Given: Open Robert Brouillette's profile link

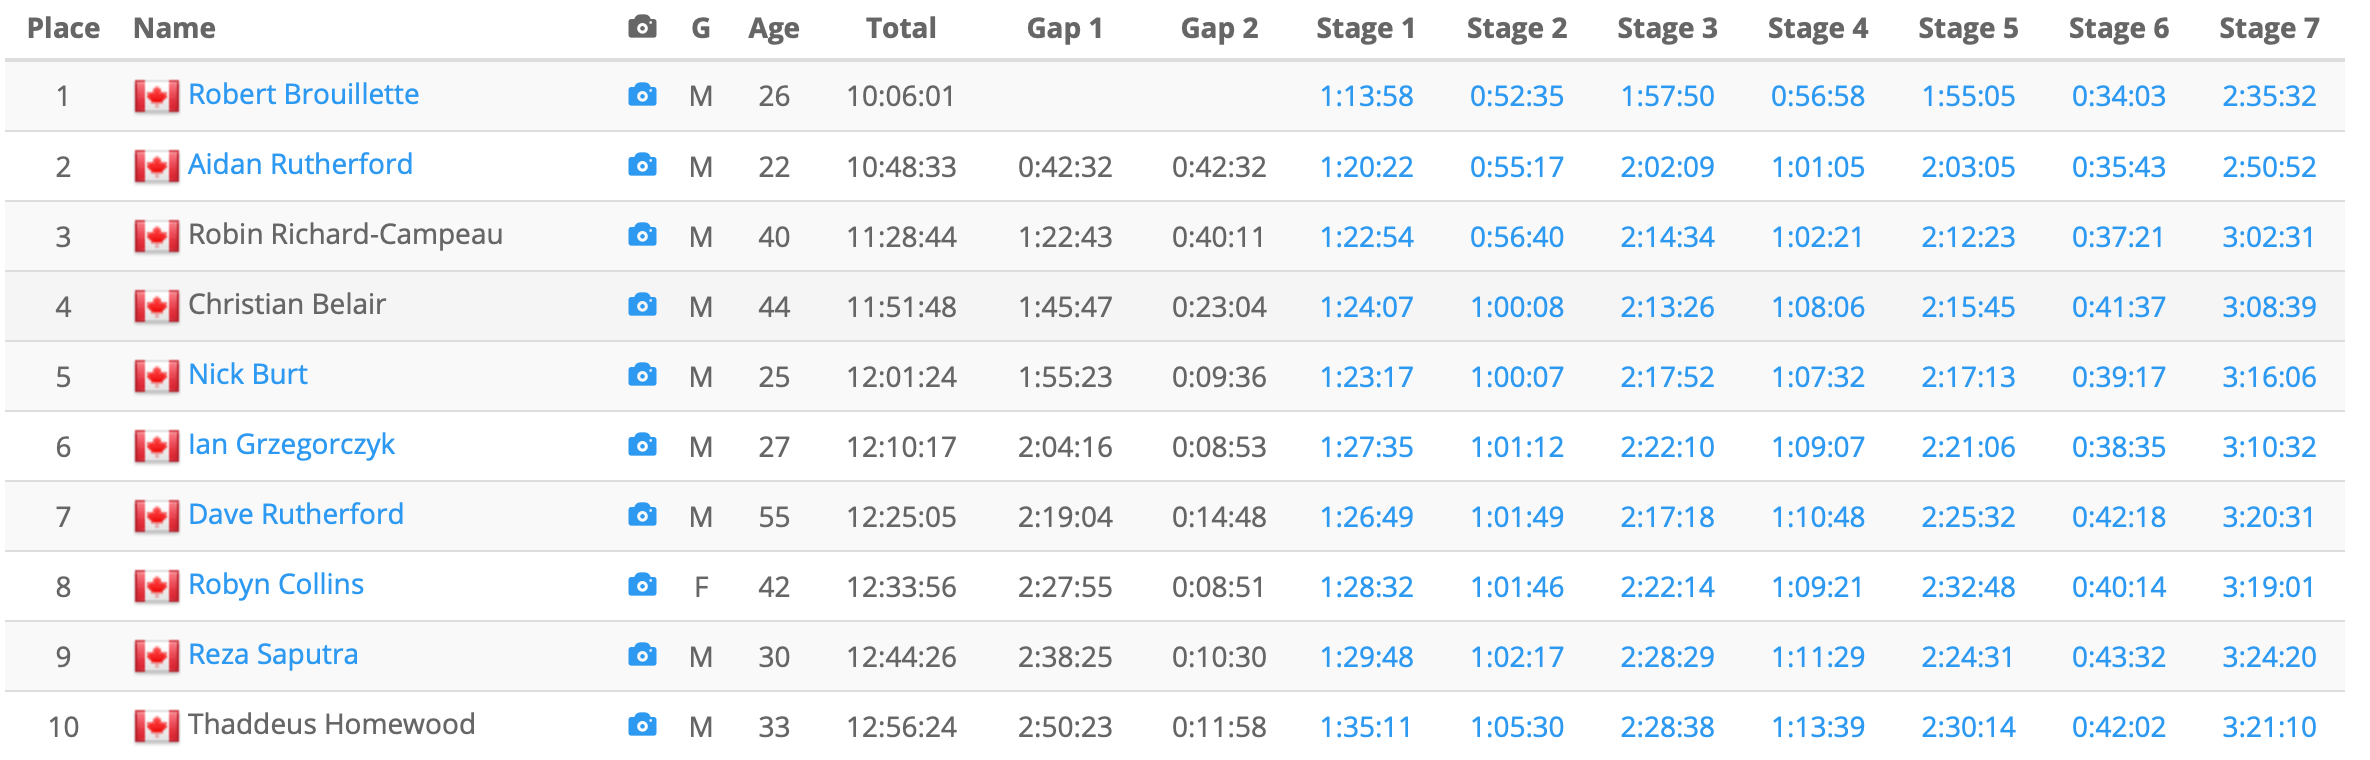Looking at the screenshot, I should point(303,95).
